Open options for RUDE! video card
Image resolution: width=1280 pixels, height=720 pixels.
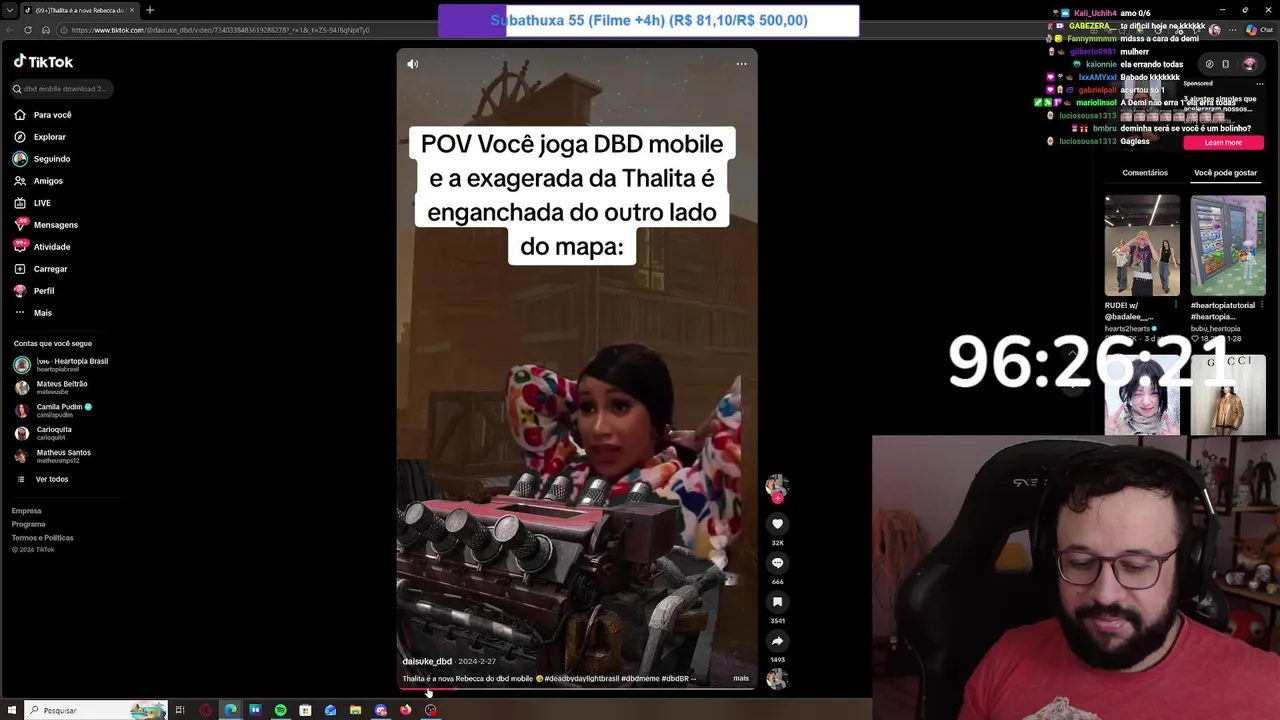(x=1175, y=305)
